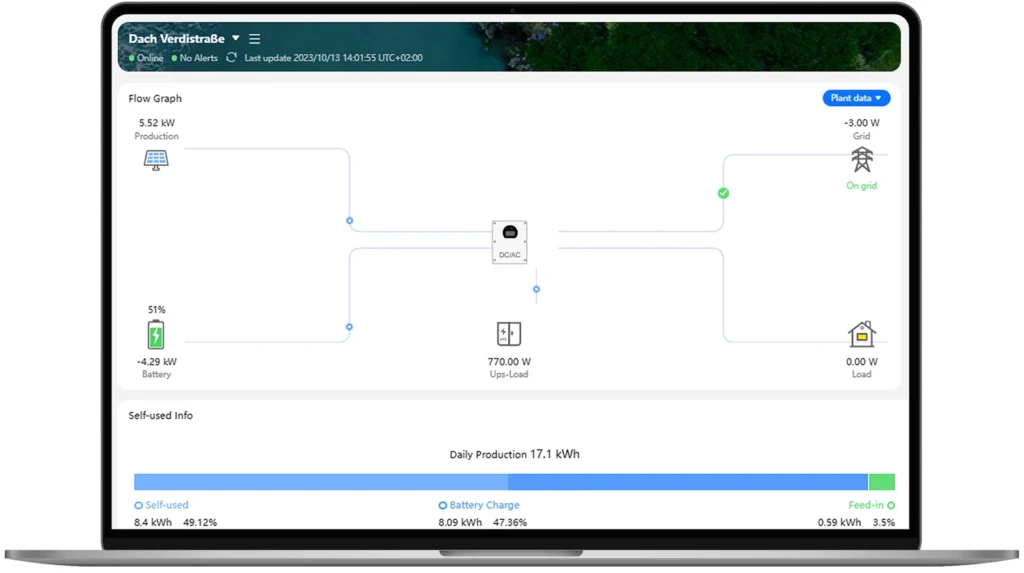The height and width of the screenshot is (573, 1024).
Task: Click the -4.29 kW battery value
Action: pyautogui.click(x=157, y=361)
